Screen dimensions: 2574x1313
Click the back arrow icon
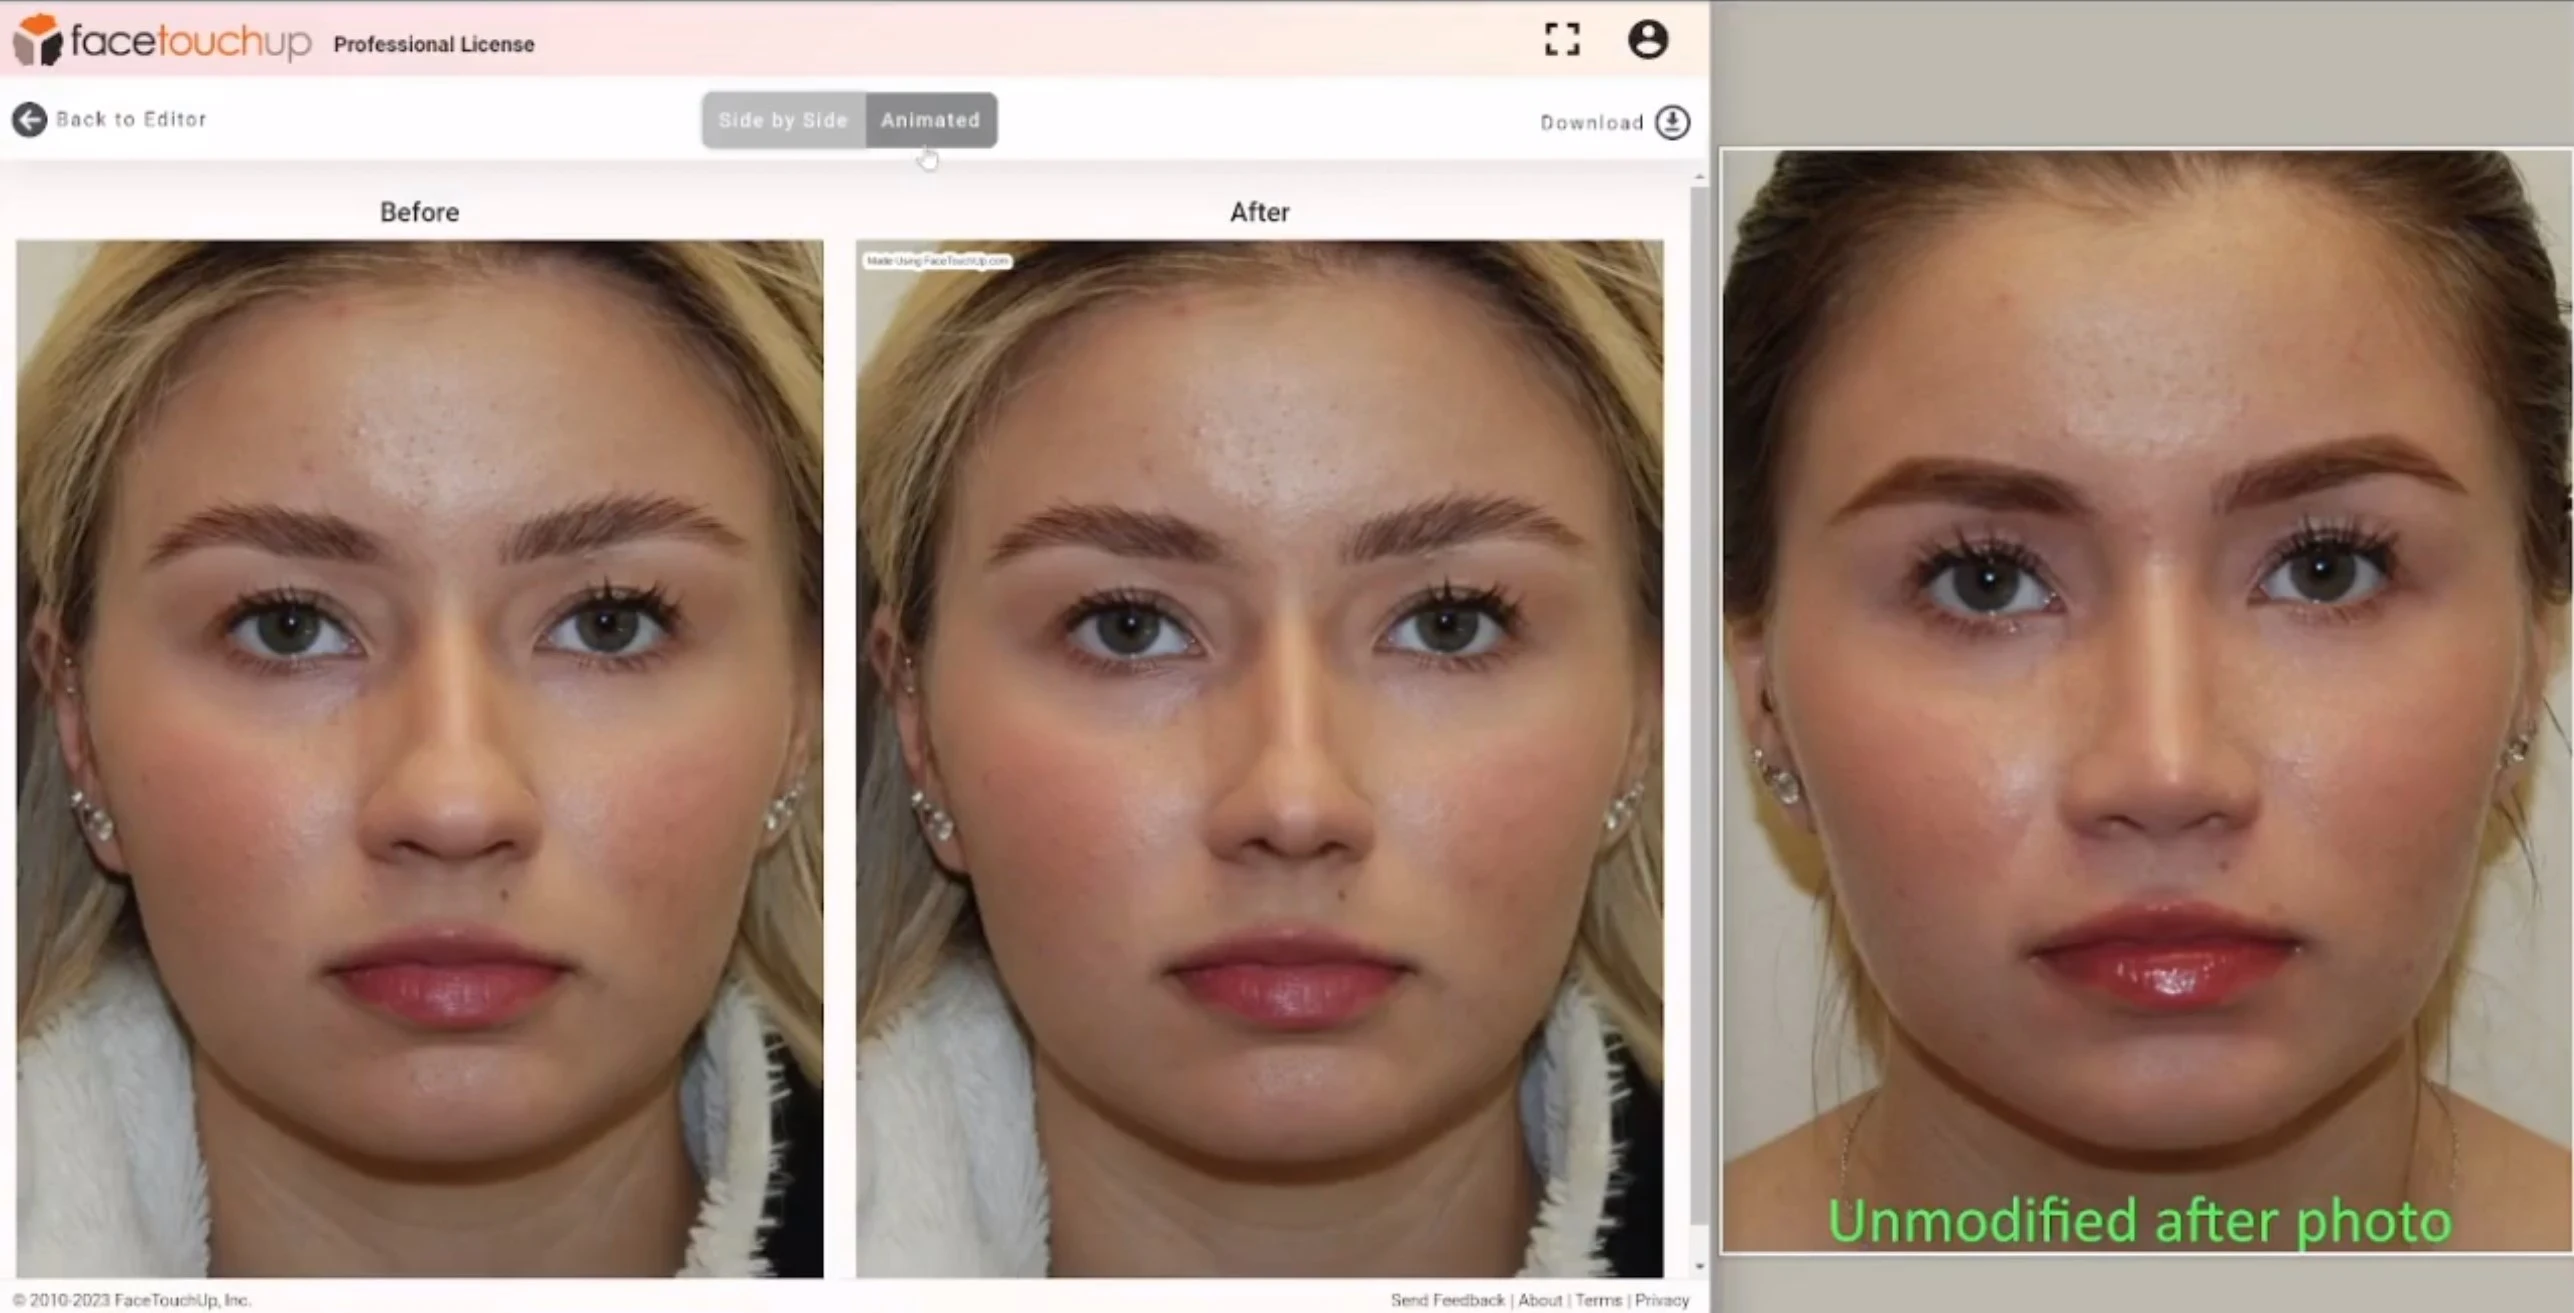[x=29, y=119]
